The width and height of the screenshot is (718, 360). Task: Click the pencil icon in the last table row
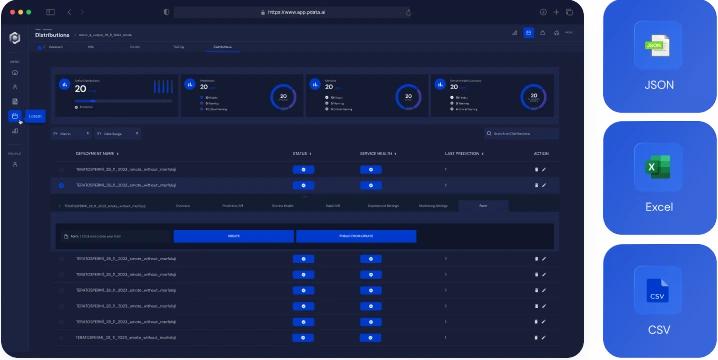click(x=544, y=338)
